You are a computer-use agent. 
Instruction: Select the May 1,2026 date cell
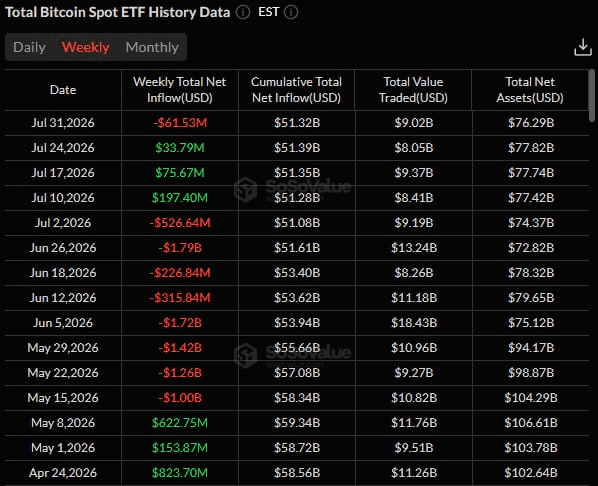63,448
